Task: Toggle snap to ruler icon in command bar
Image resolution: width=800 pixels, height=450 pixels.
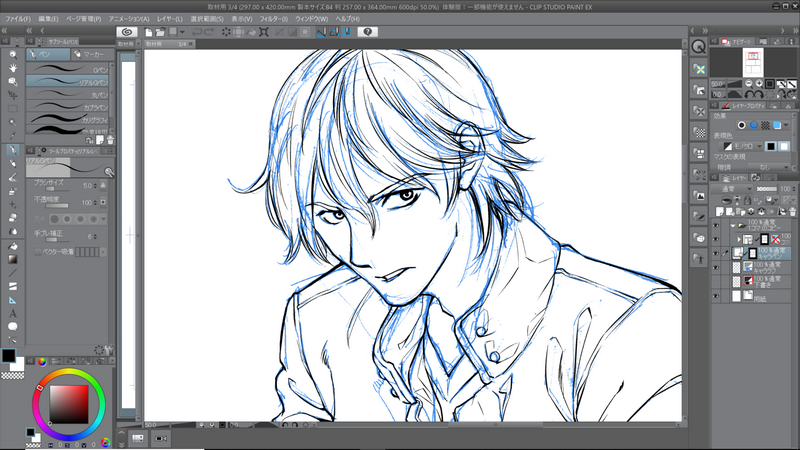Action: [x=321, y=32]
